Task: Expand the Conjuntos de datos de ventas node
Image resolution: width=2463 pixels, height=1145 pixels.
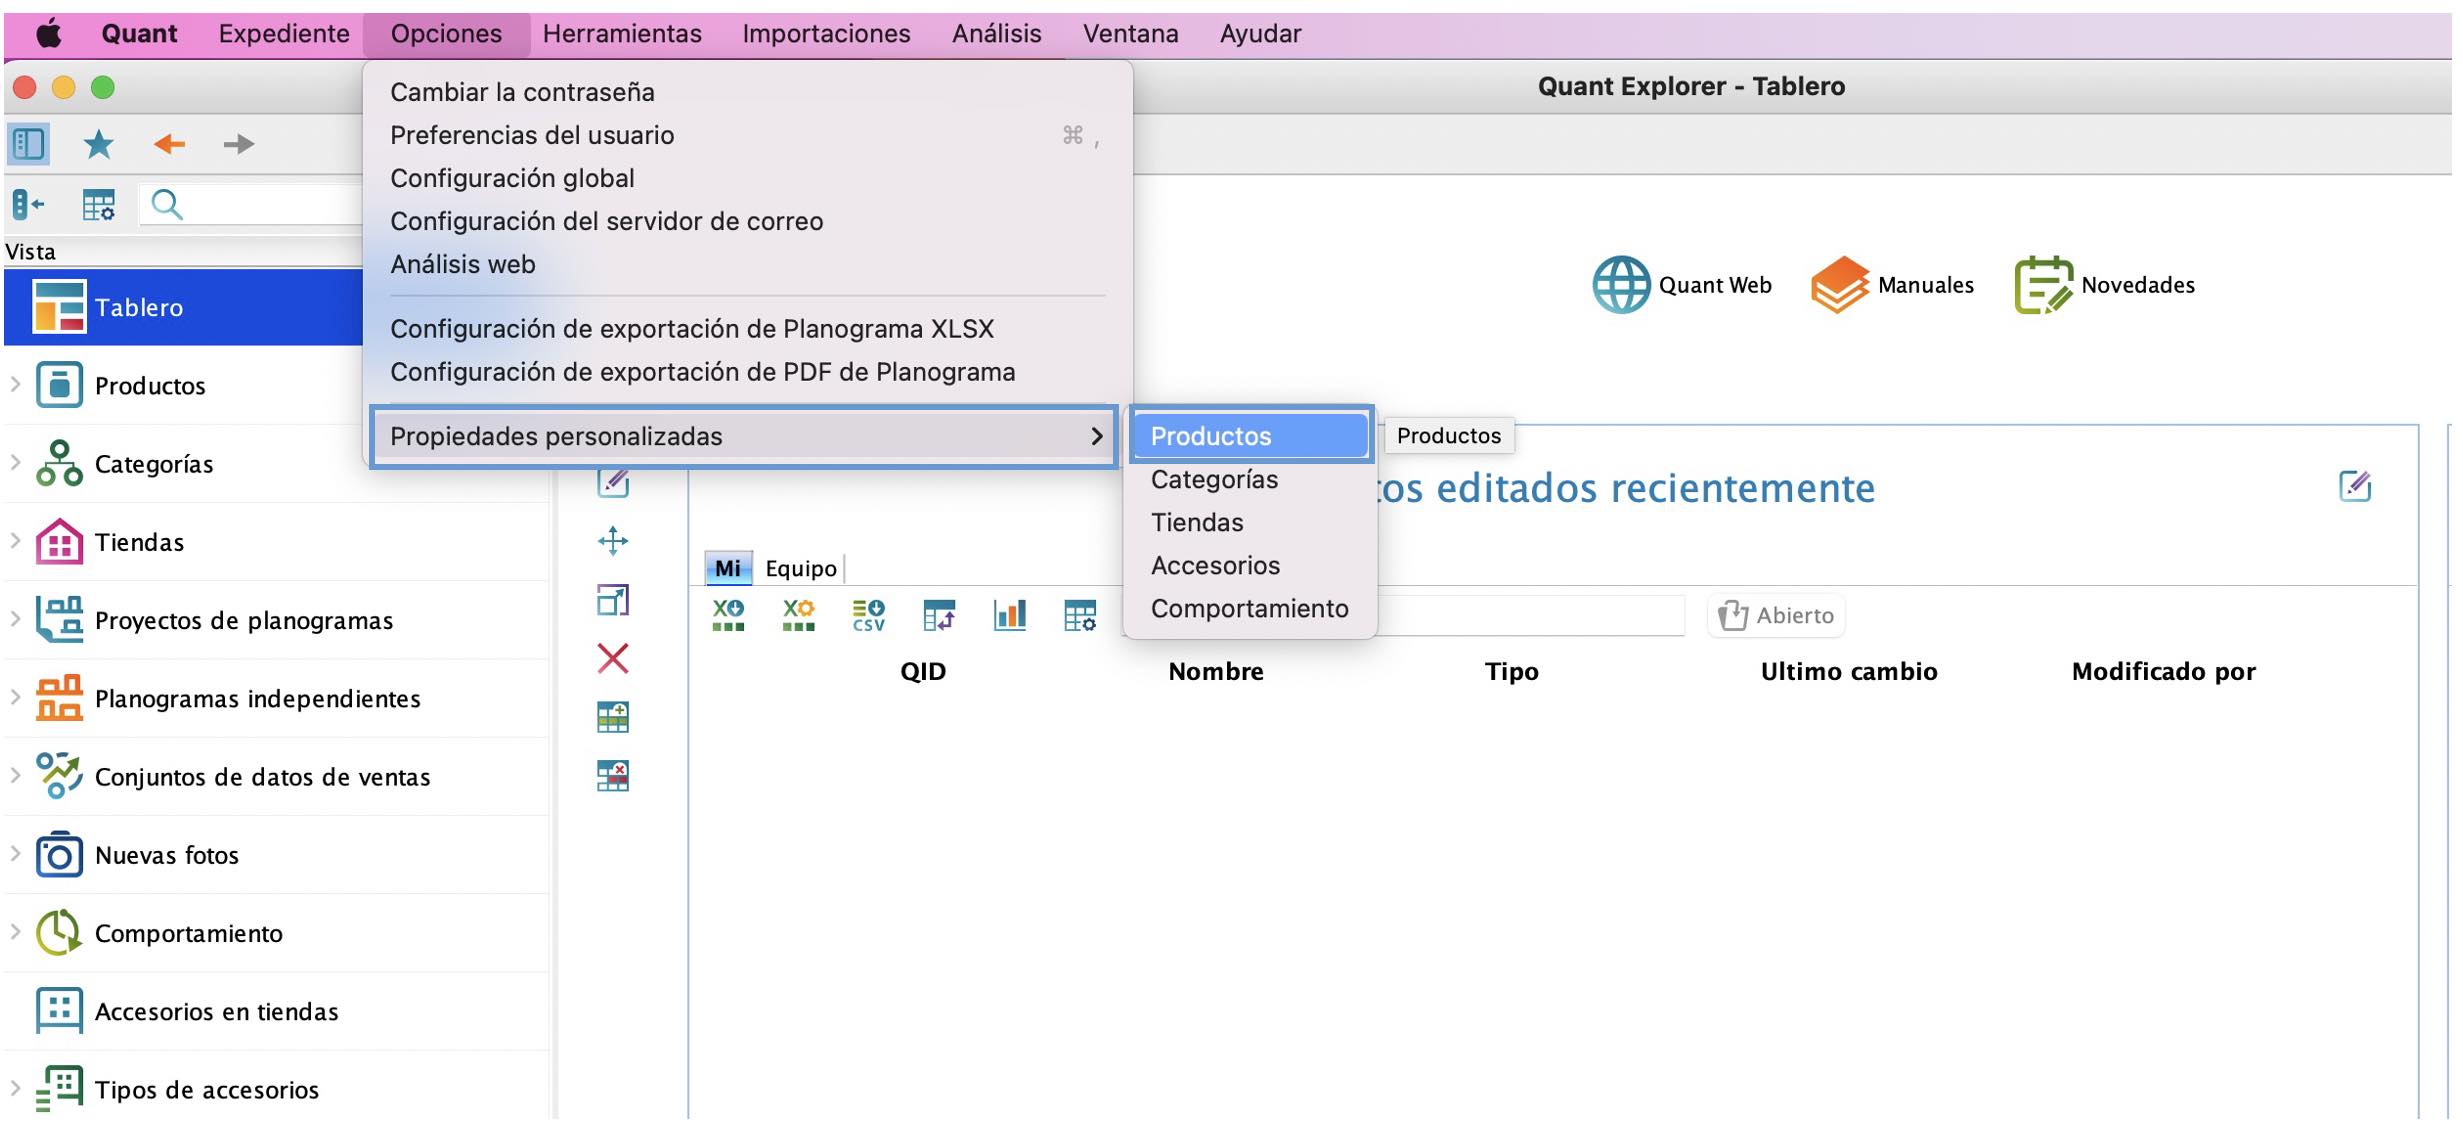Action: [15, 776]
